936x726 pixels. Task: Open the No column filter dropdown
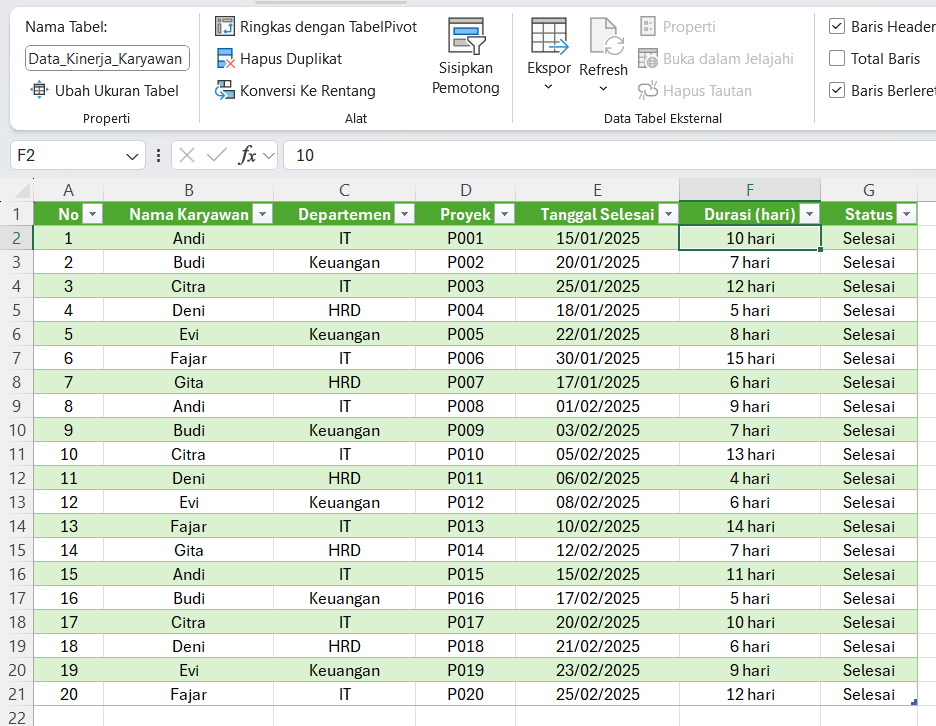click(93, 214)
